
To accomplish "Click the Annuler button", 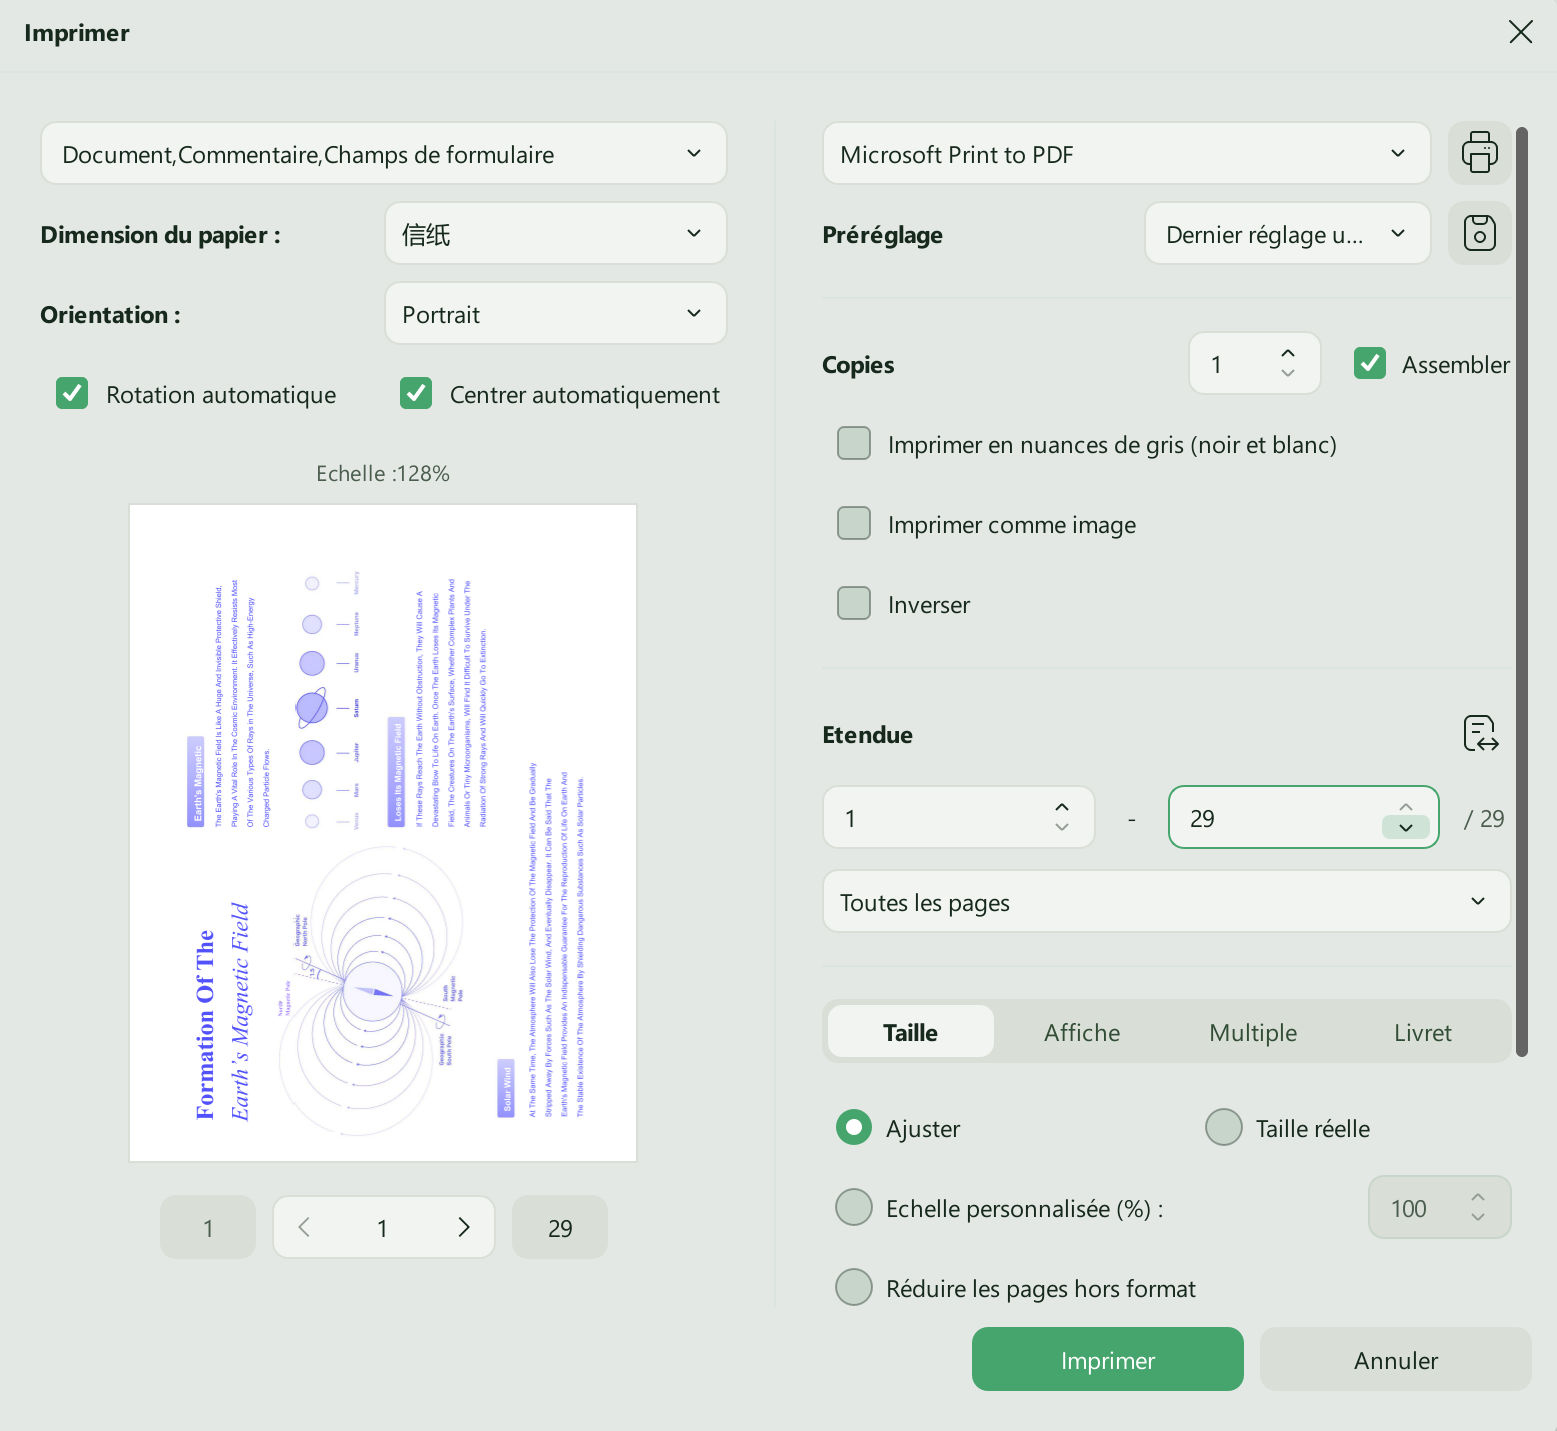I will [x=1396, y=1359].
